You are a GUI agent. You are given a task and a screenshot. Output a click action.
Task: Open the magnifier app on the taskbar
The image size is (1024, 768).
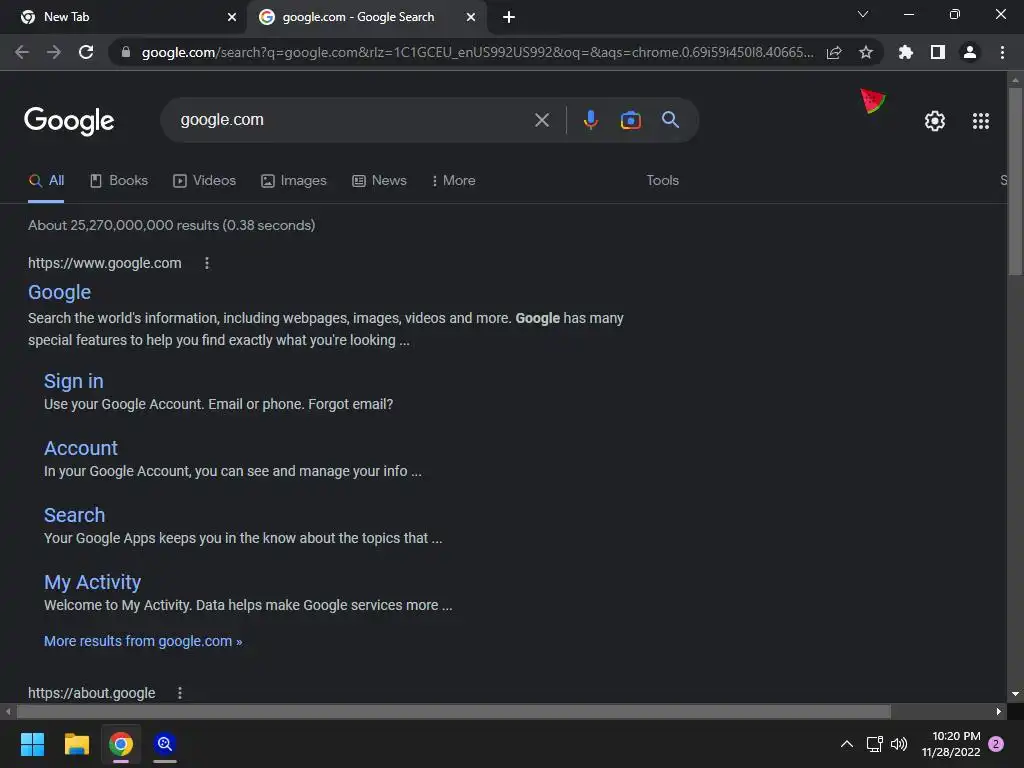pyautogui.click(x=165, y=744)
